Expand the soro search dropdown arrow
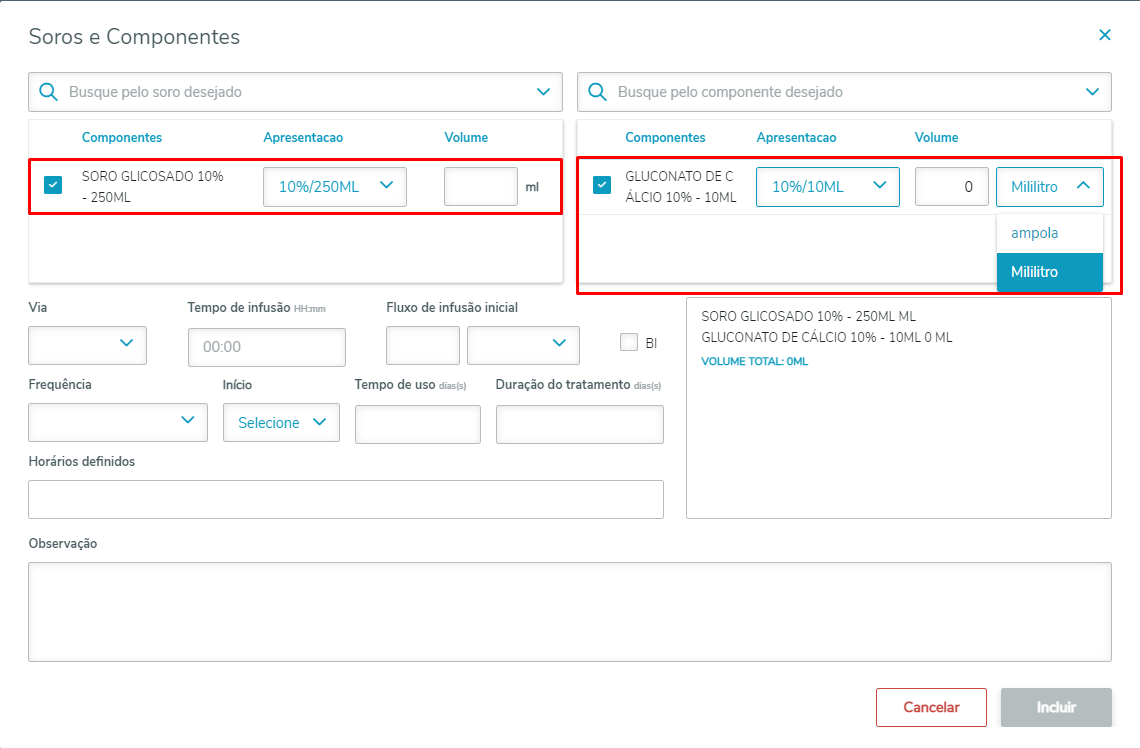The width and height of the screenshot is (1140, 748). click(x=543, y=92)
